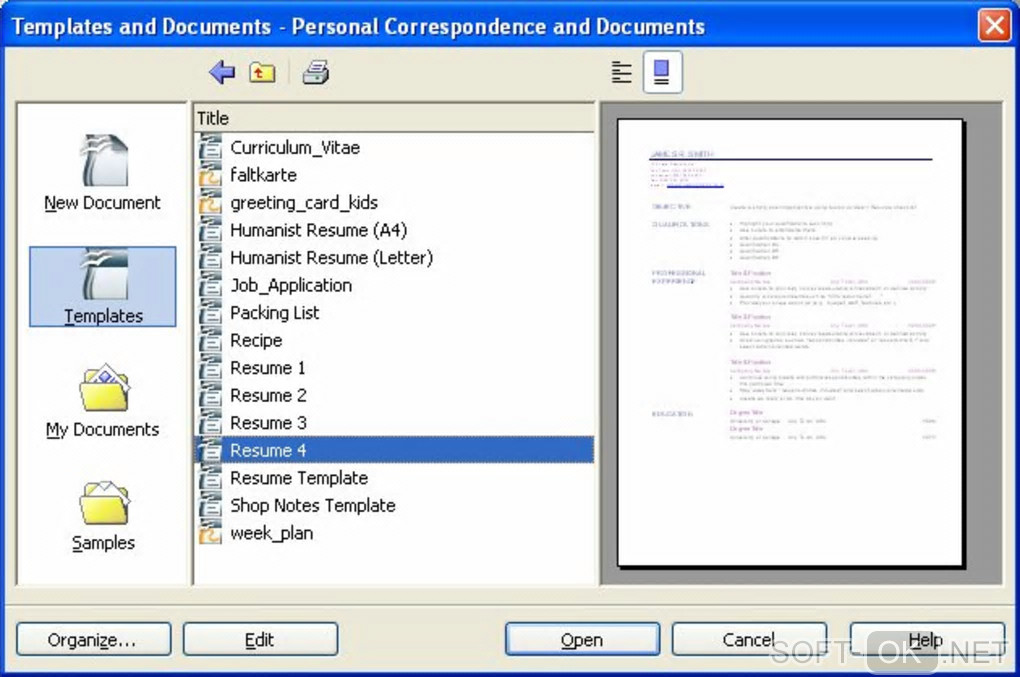This screenshot has width=1020, height=677.
Task: Select faltkarte template
Action: (x=394, y=175)
